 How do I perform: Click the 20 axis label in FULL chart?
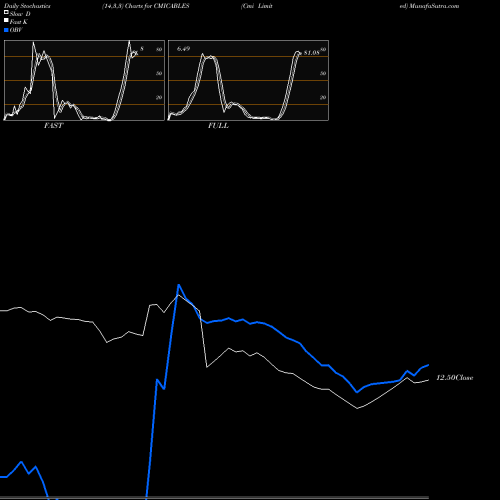323,97
